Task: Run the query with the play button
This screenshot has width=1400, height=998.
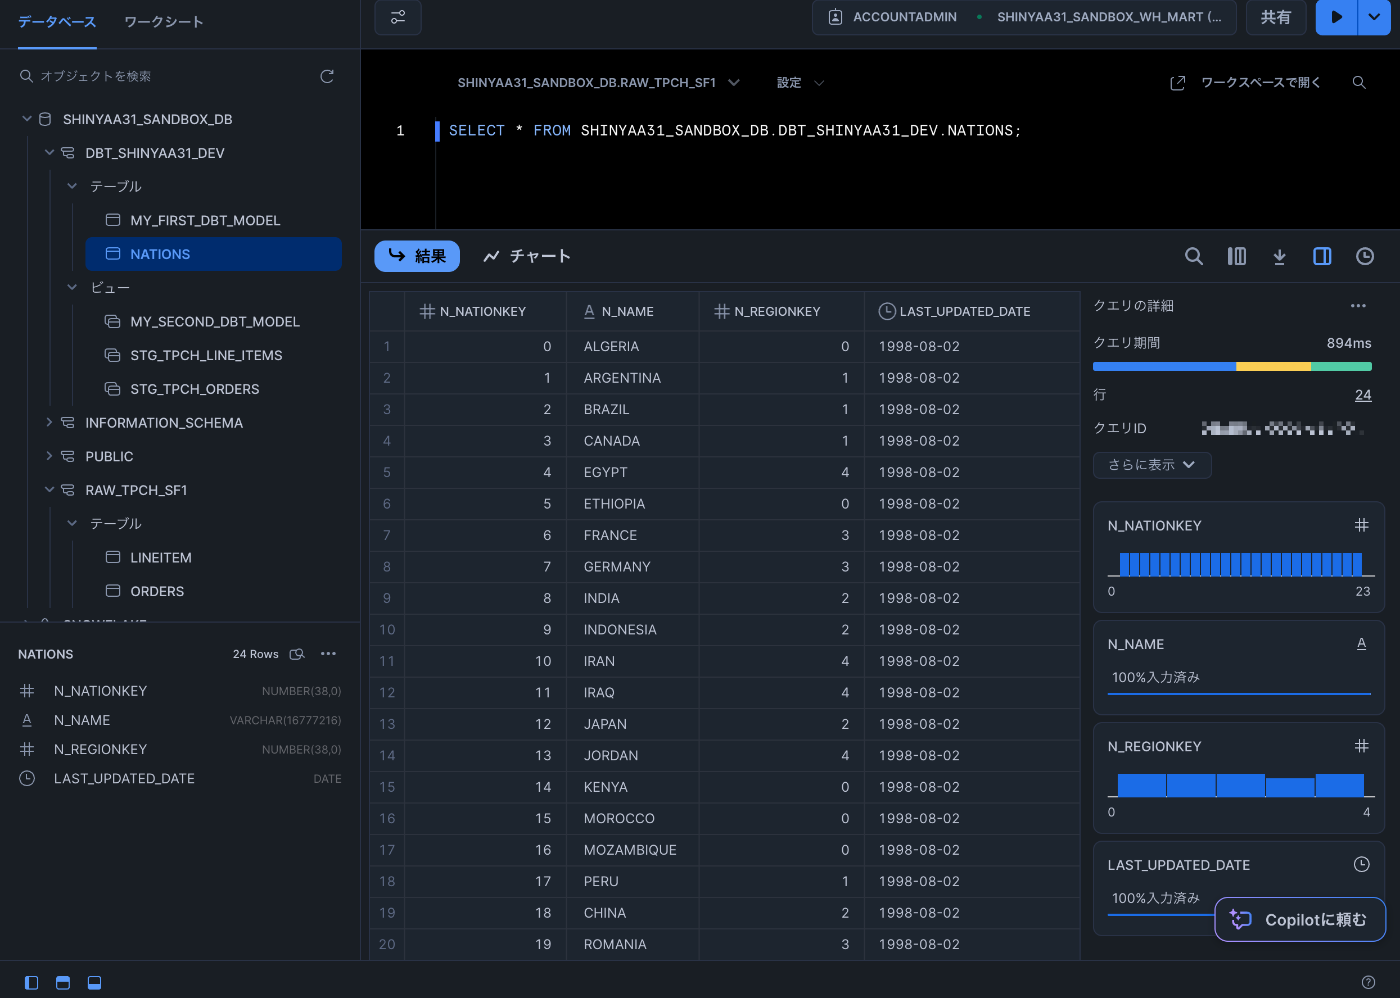Action: pyautogui.click(x=1336, y=17)
